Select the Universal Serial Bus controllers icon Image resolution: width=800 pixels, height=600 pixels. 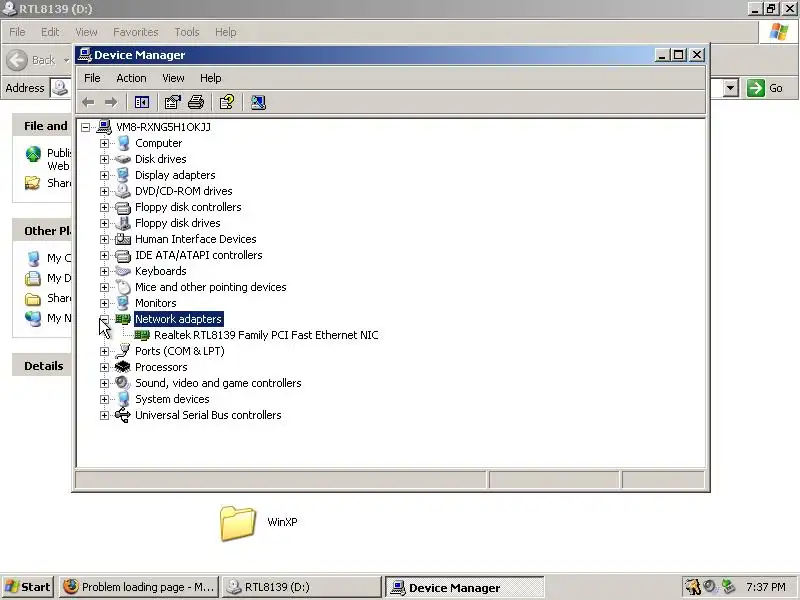(x=123, y=415)
